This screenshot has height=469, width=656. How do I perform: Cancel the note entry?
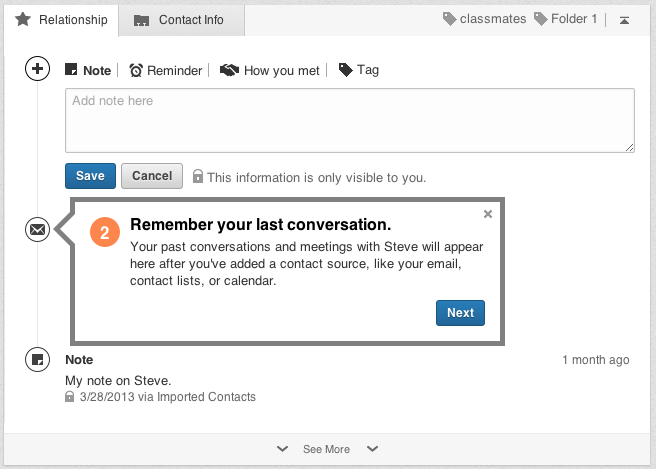tap(152, 176)
